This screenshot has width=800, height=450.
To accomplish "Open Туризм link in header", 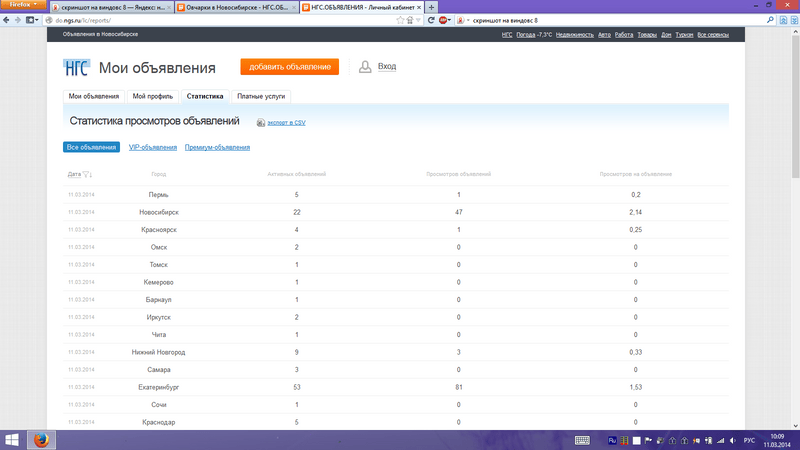I will [684, 35].
